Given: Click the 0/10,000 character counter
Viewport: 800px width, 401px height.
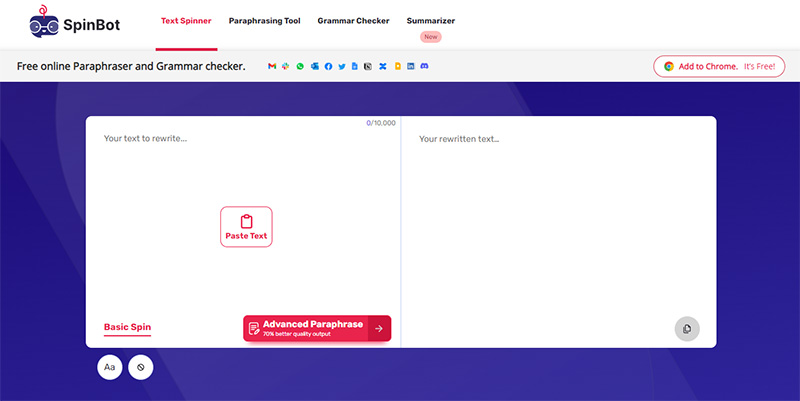Looking at the screenshot, I should coord(381,123).
